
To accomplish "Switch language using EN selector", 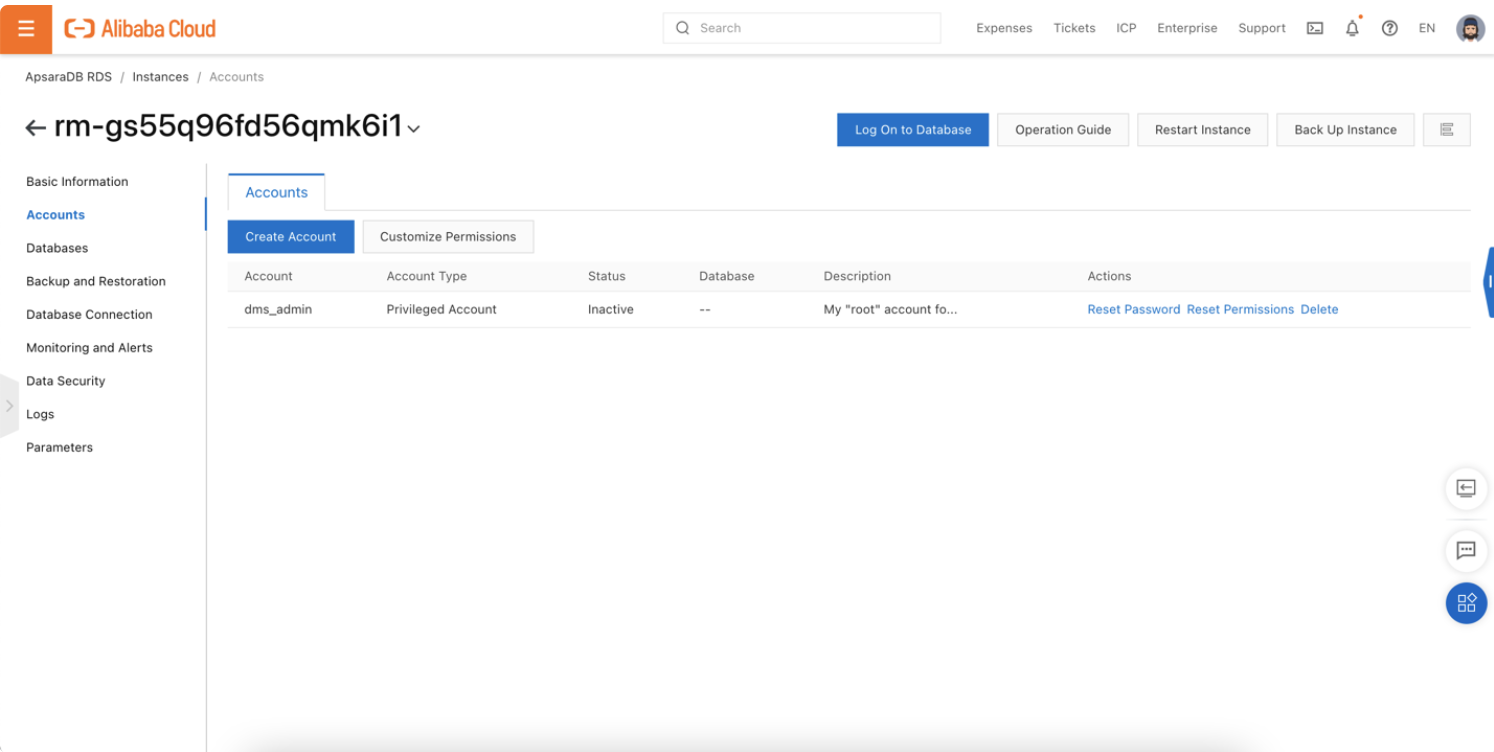I will click(1427, 28).
